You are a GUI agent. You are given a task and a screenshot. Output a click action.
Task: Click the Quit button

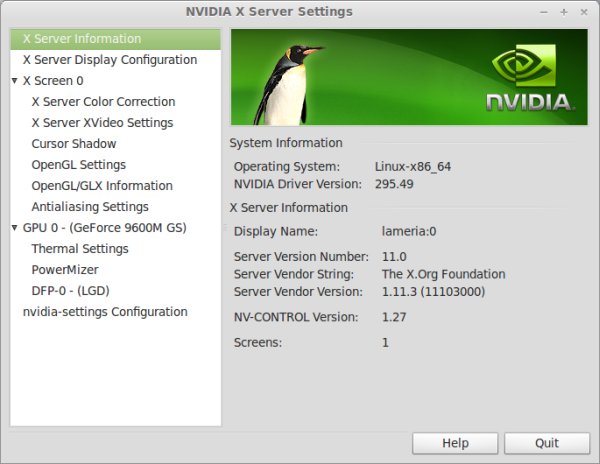click(547, 443)
